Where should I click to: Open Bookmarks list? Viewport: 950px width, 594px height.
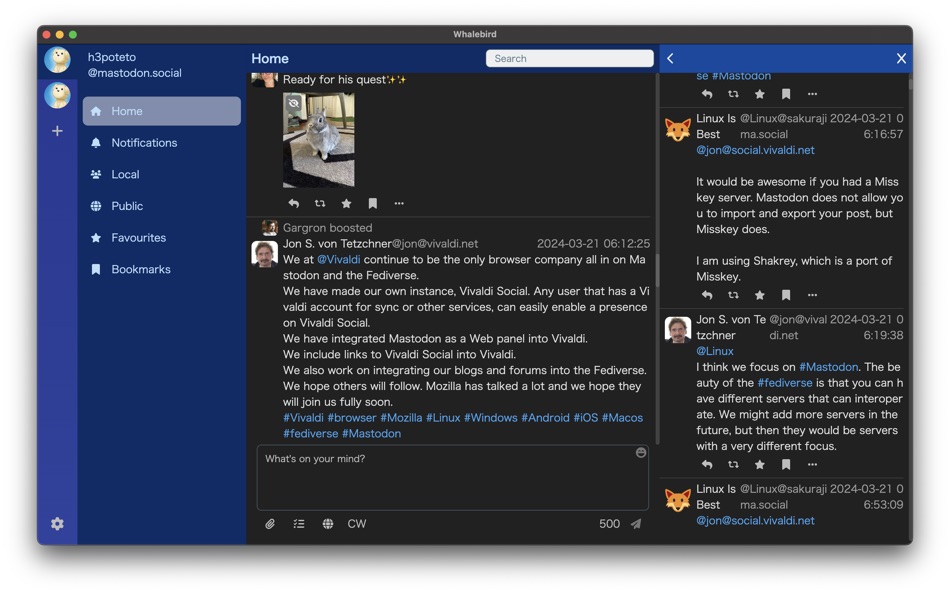161,269
